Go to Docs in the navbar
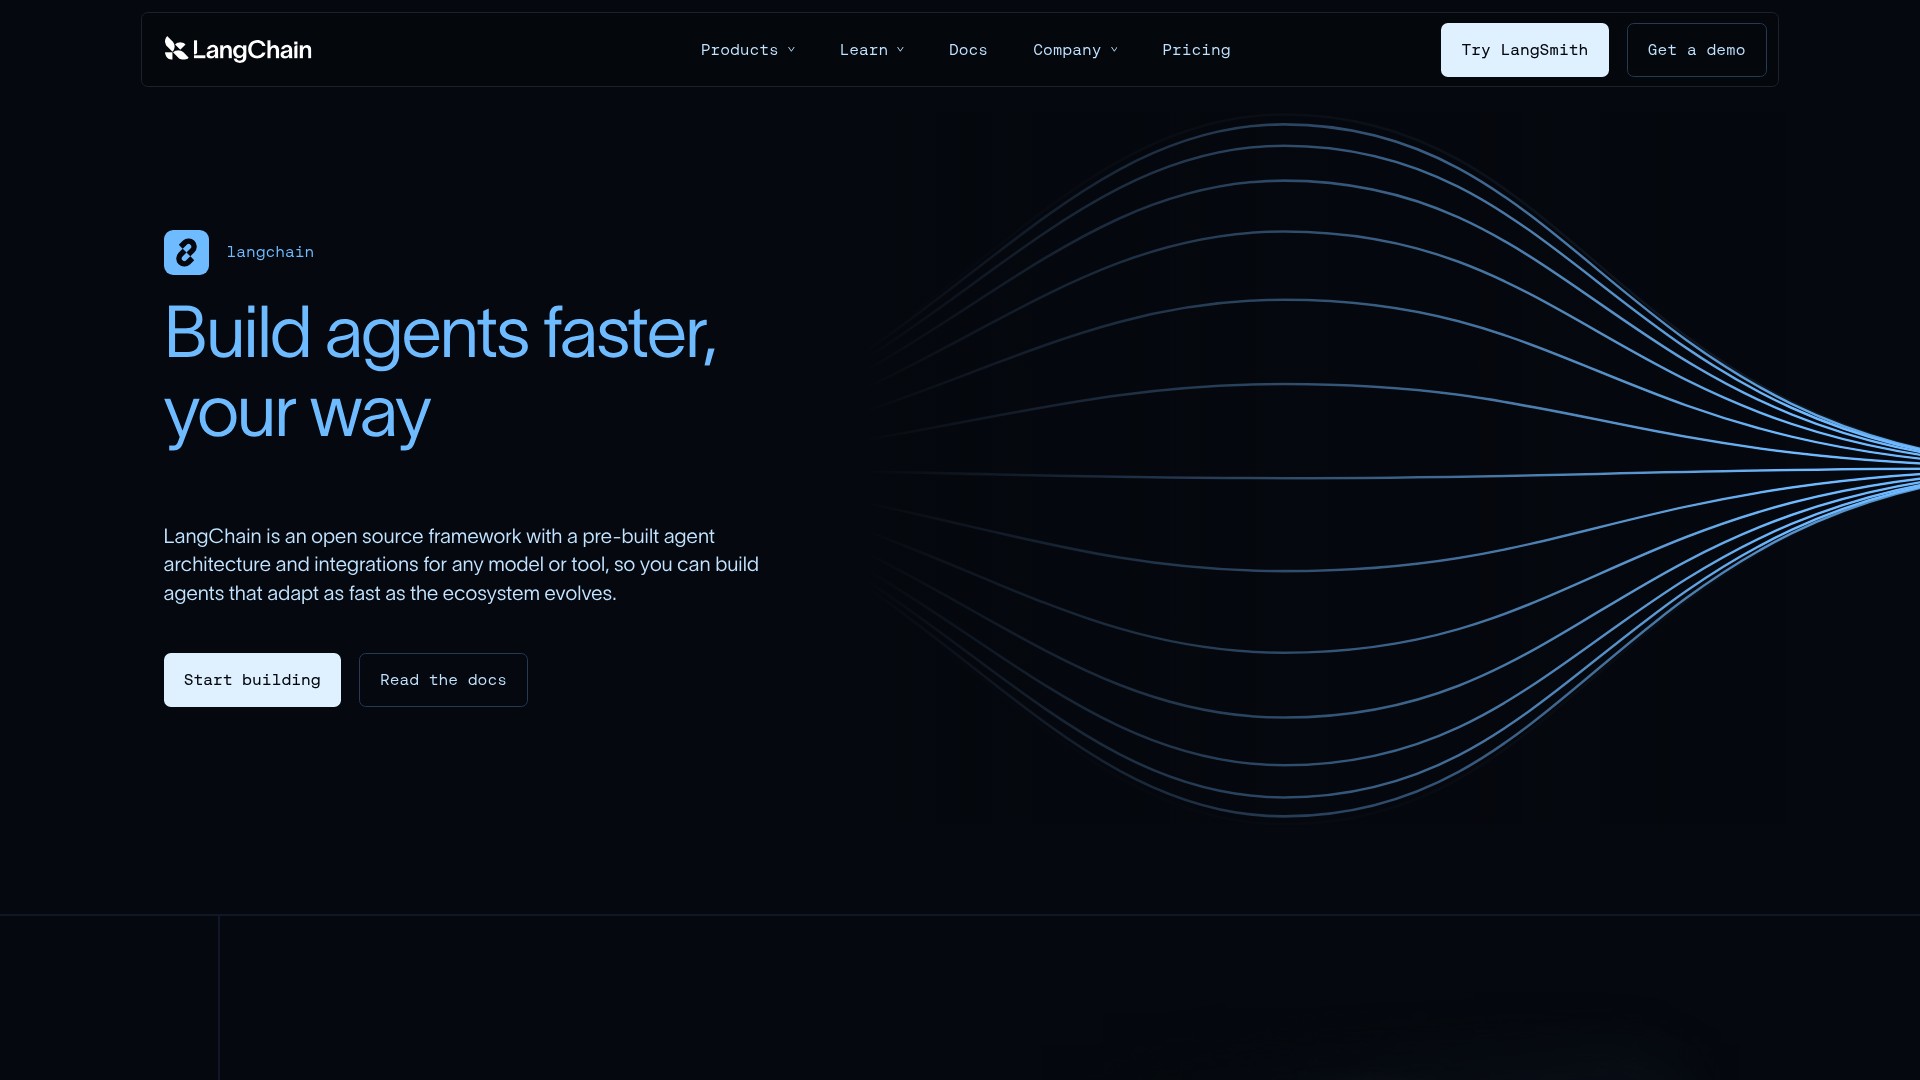Image resolution: width=1920 pixels, height=1080 pixels. tap(968, 50)
